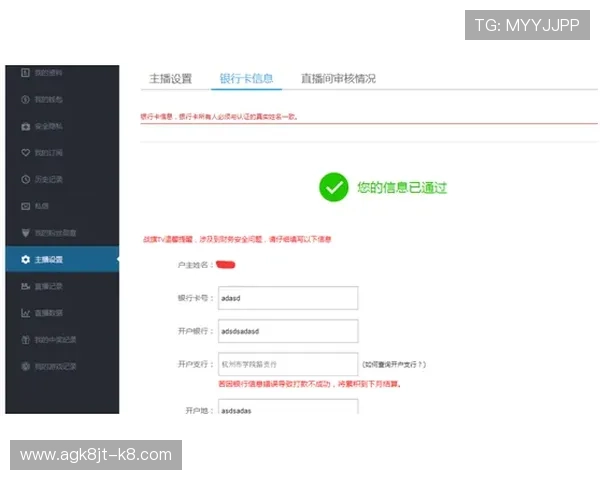
Task: Focus the 开户银行 field containing adsdsadasd
Action: (288, 331)
